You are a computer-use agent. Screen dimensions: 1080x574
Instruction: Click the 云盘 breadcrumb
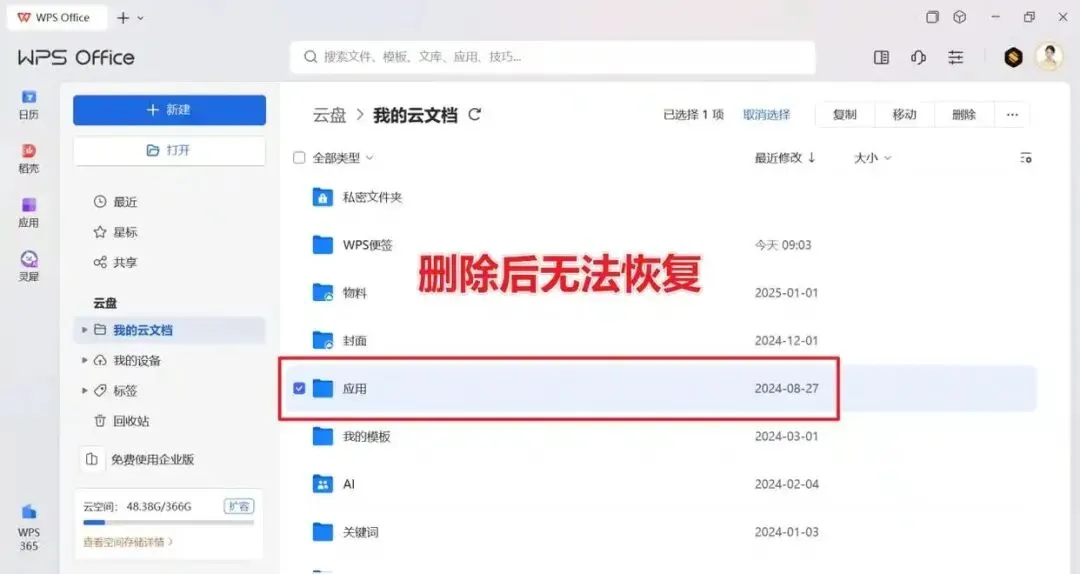pos(329,115)
